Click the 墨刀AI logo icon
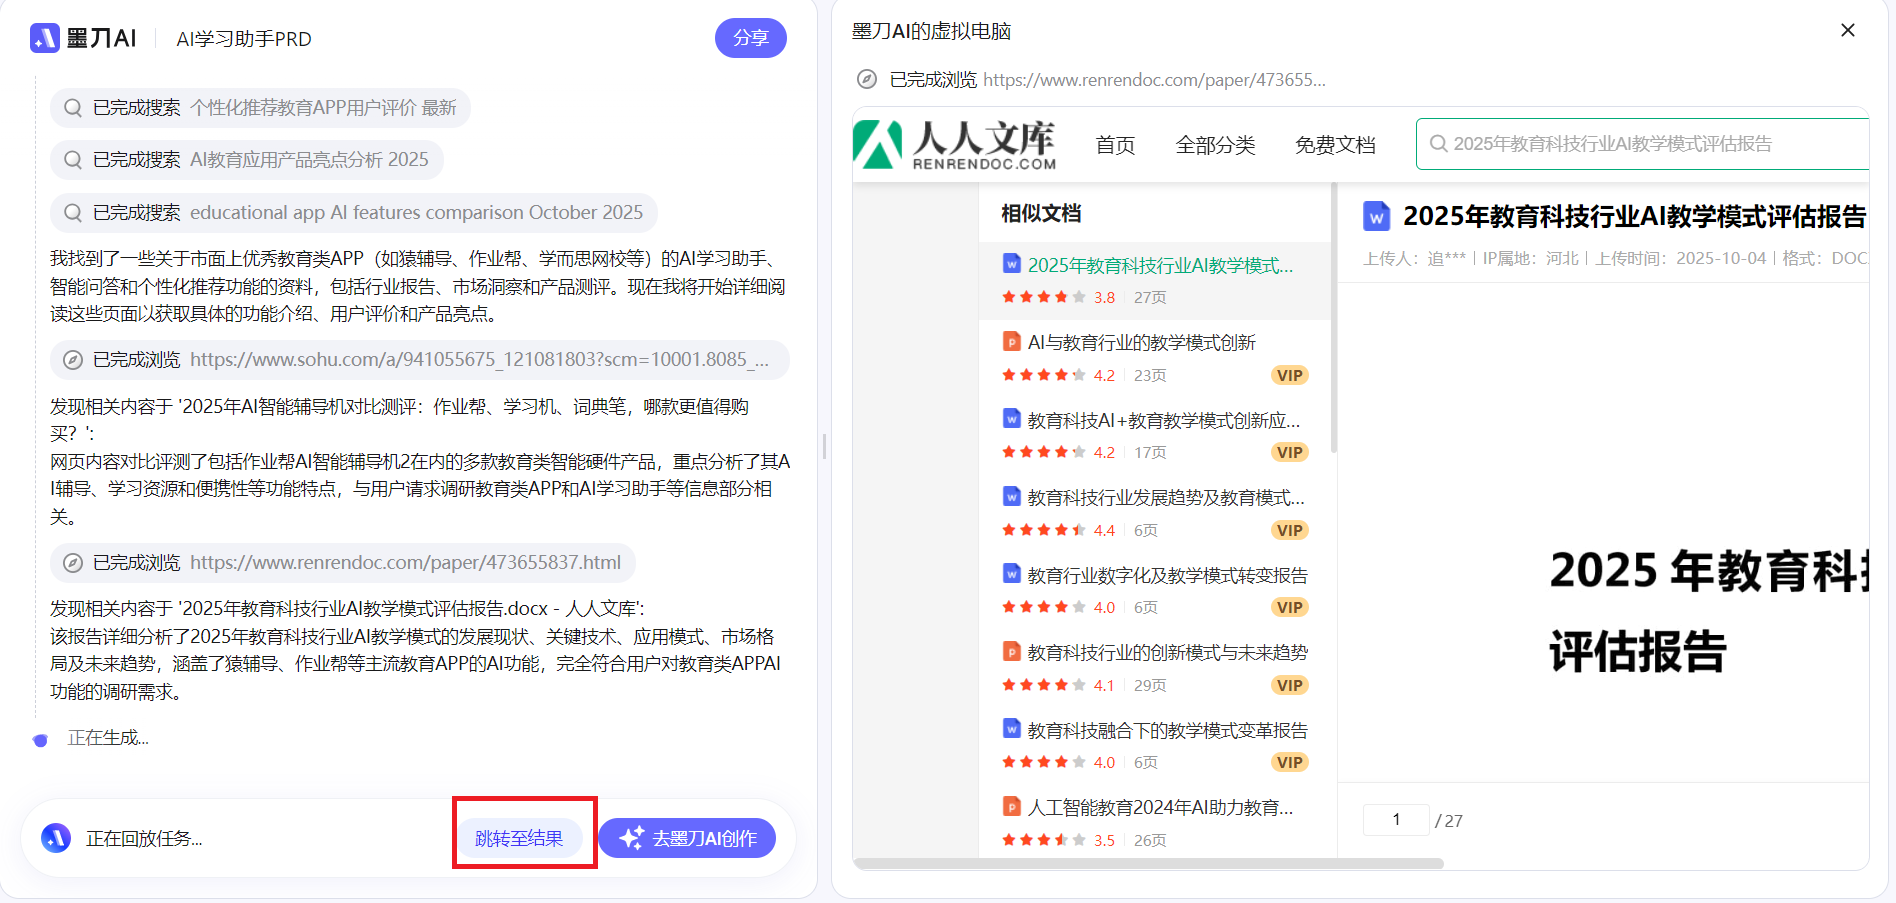This screenshot has width=1896, height=903. point(45,38)
